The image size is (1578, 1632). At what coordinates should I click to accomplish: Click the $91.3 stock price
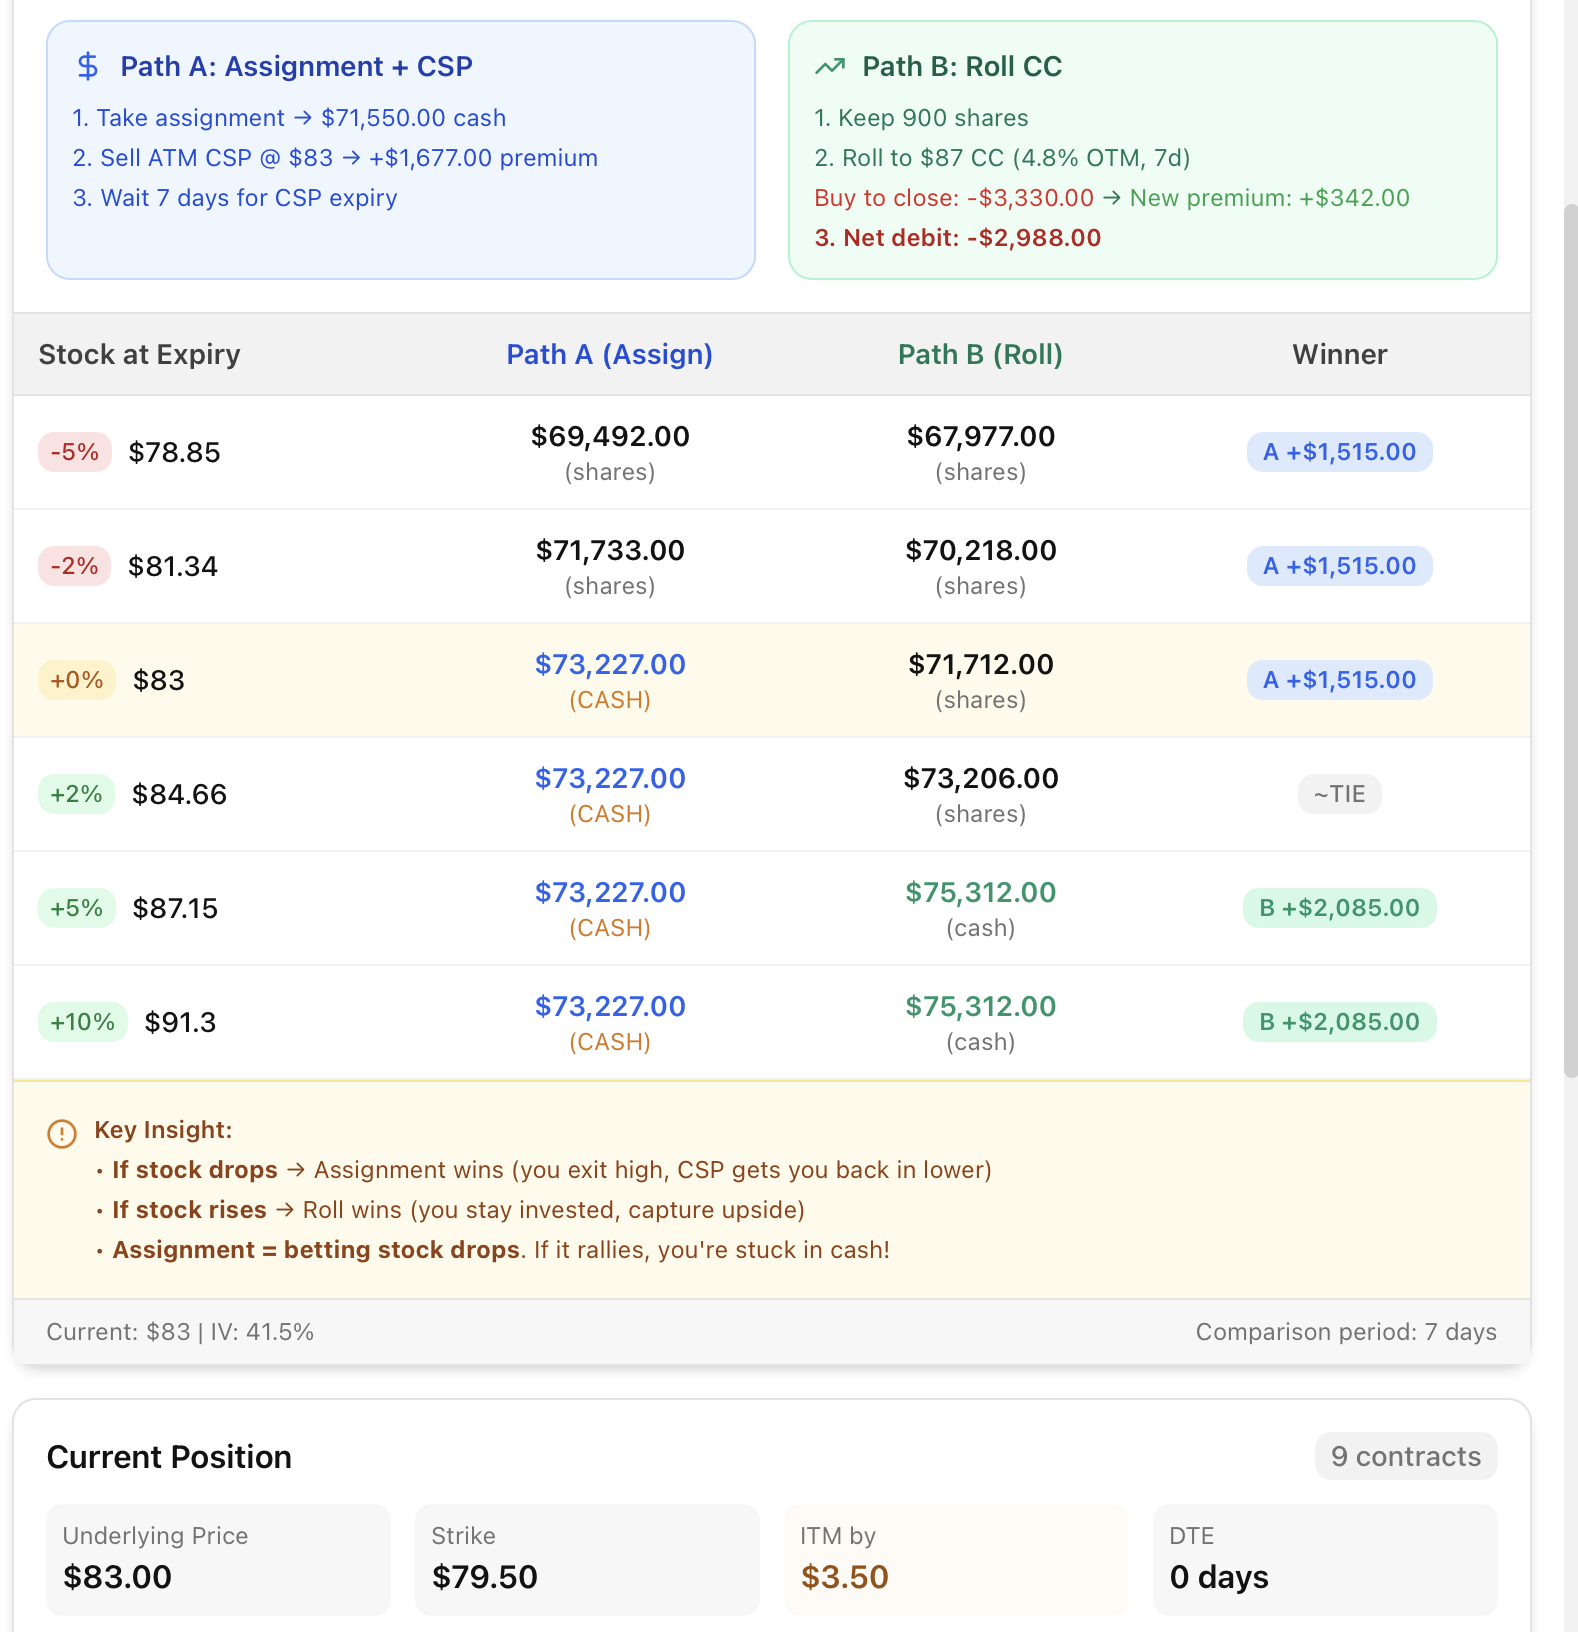180,1022
